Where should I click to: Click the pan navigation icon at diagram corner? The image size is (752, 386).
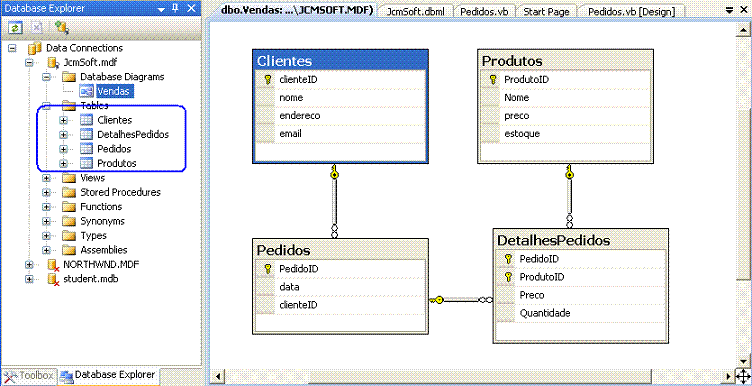click(742, 375)
